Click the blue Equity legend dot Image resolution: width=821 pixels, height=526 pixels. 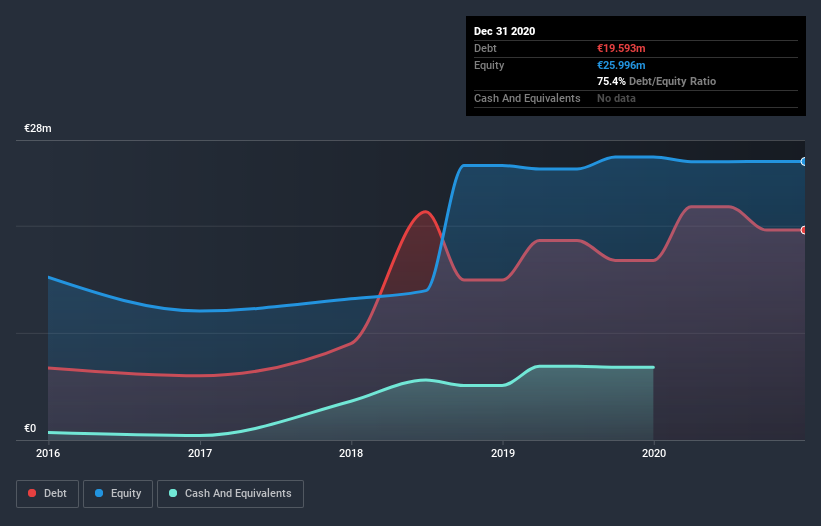(x=99, y=493)
